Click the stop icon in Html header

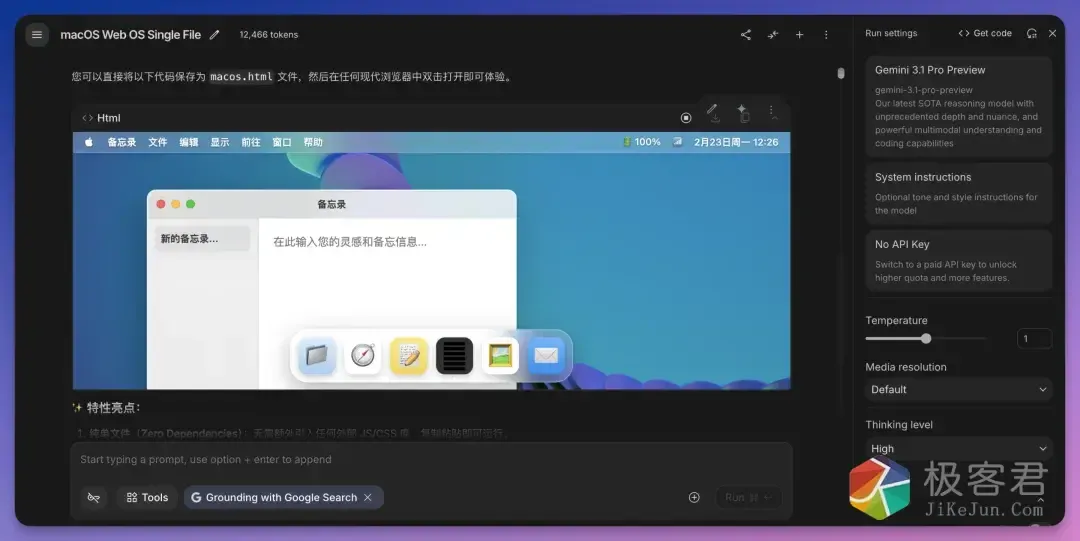click(686, 118)
